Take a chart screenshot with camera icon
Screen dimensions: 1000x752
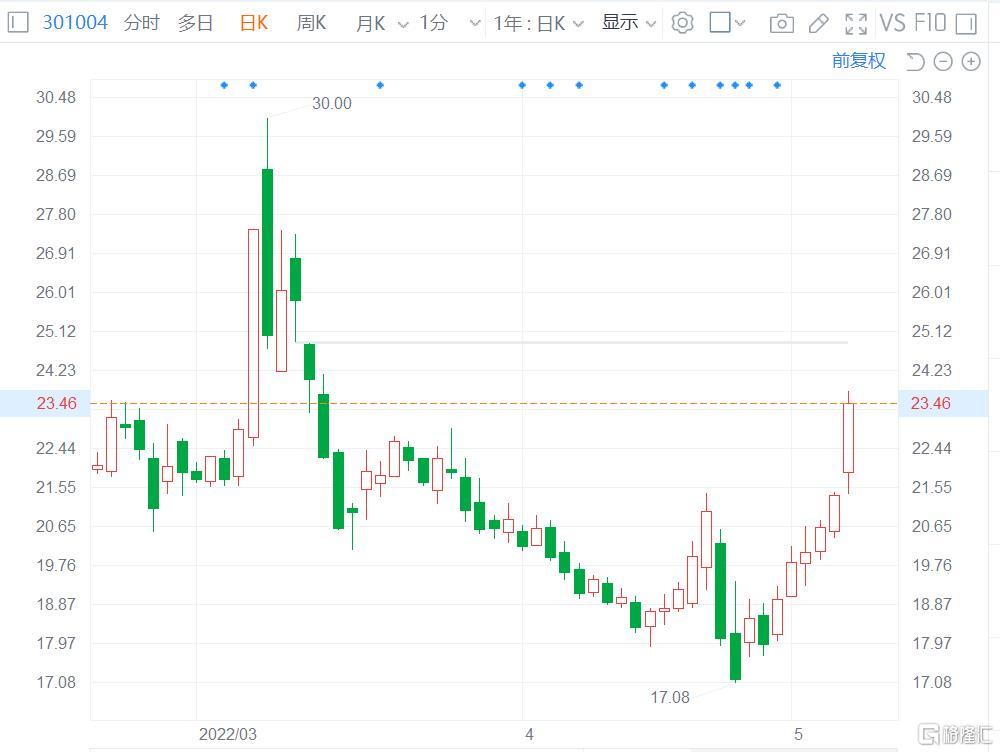[782, 23]
